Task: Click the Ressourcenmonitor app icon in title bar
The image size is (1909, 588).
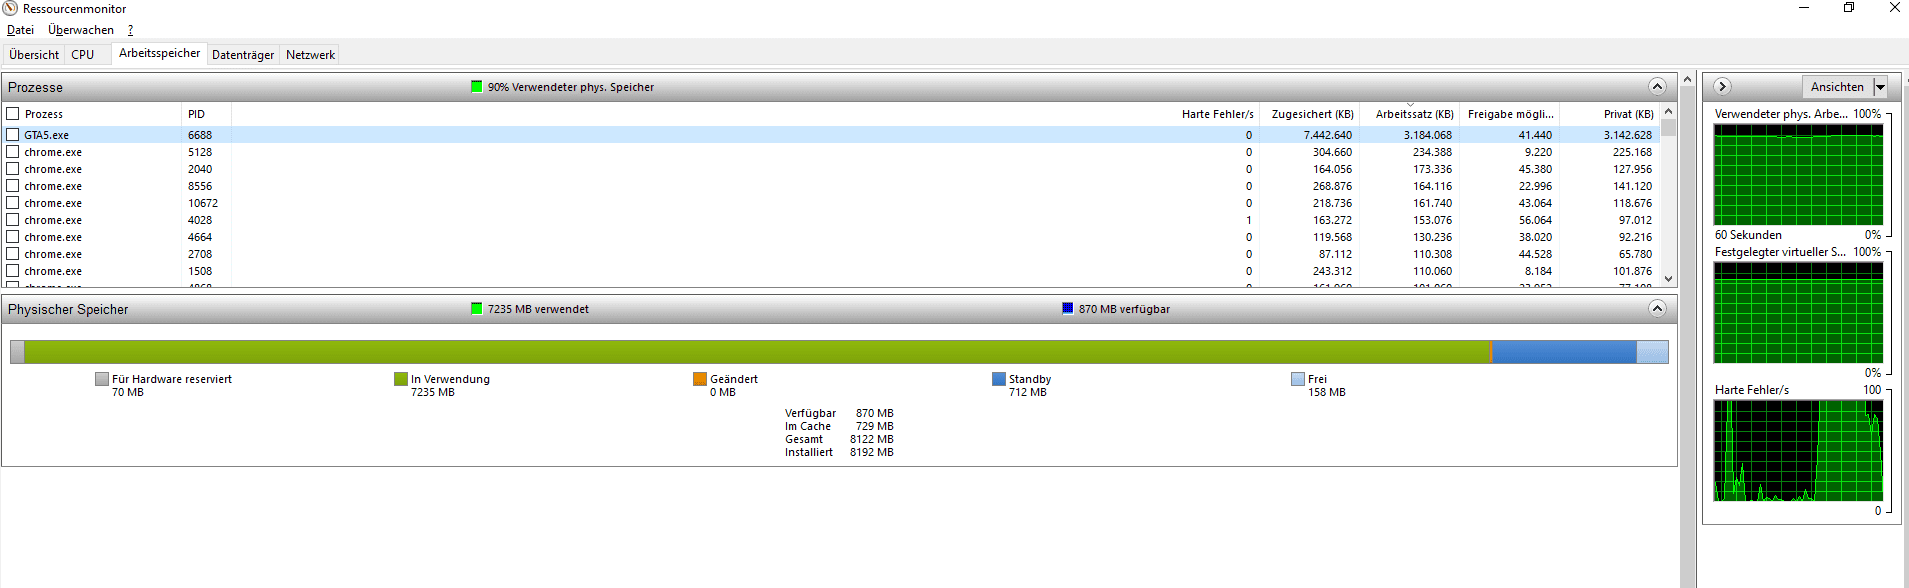Action: [x=10, y=8]
